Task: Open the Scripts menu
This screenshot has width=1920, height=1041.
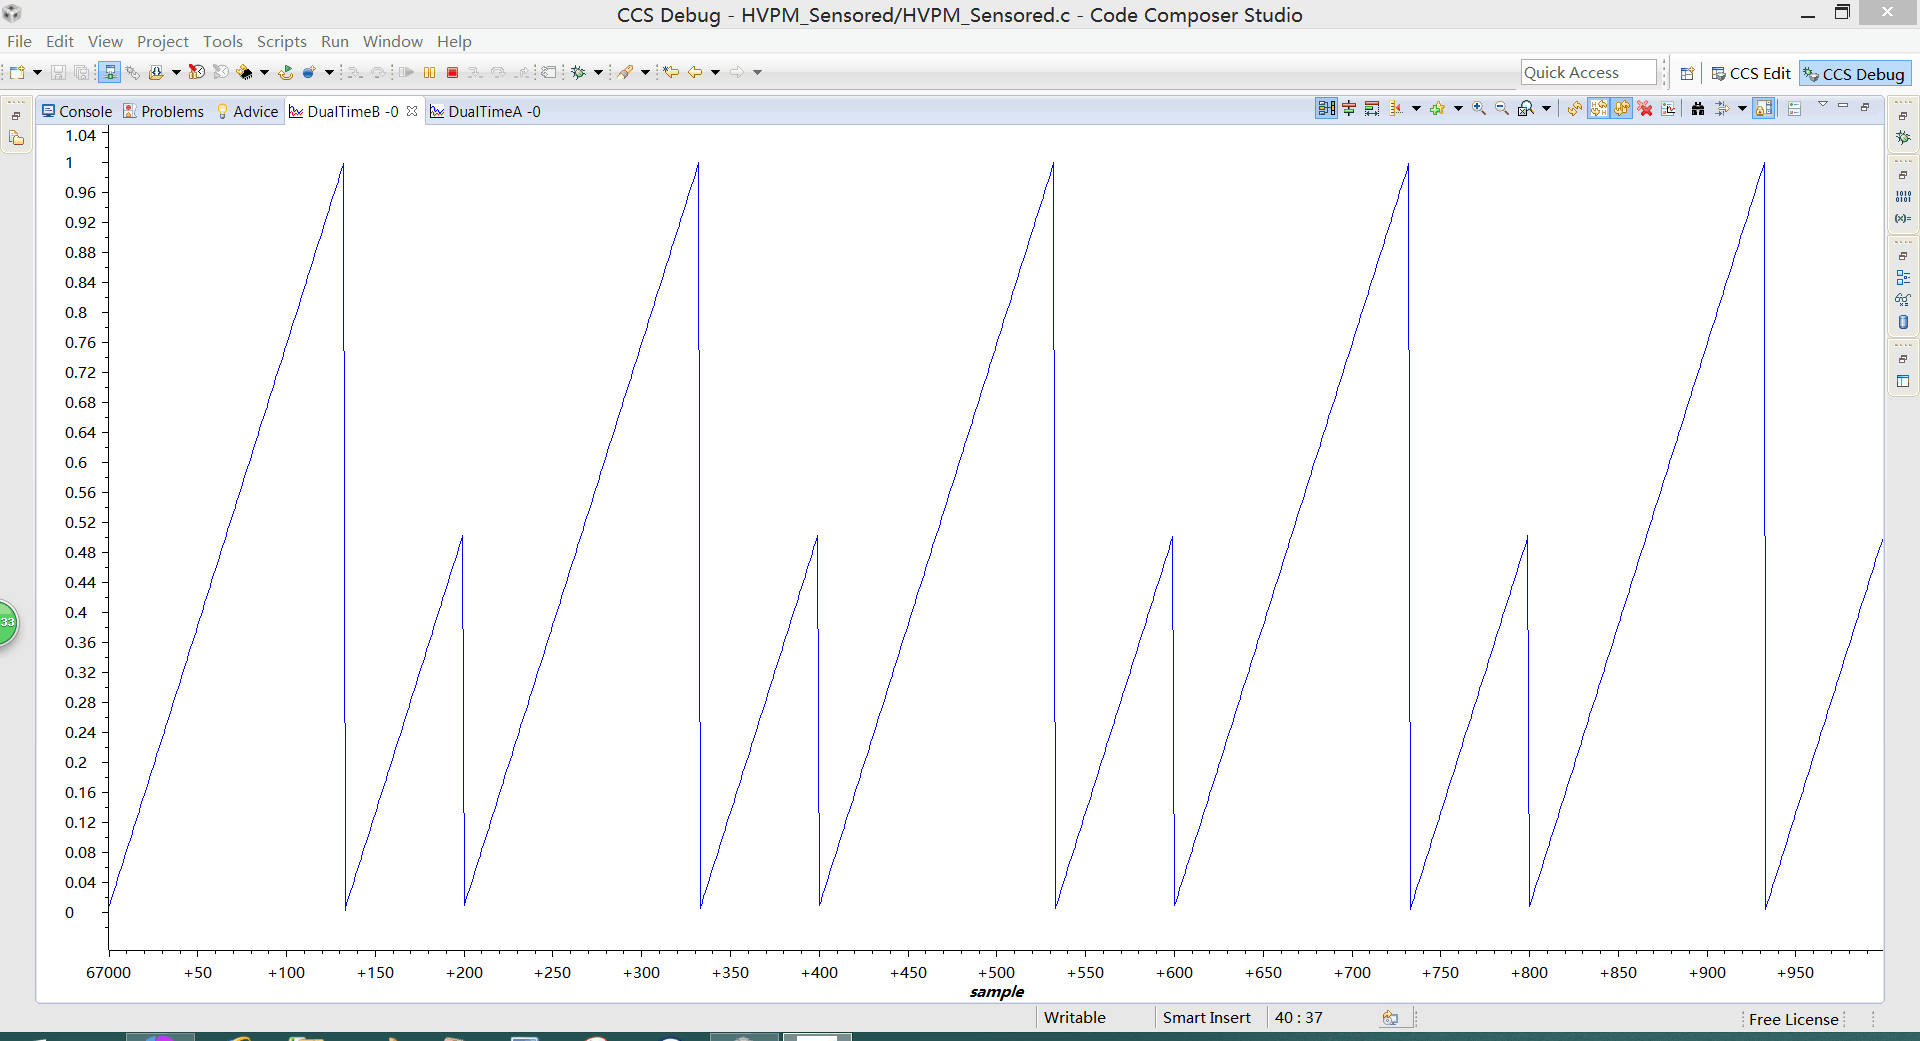Action: tap(281, 41)
